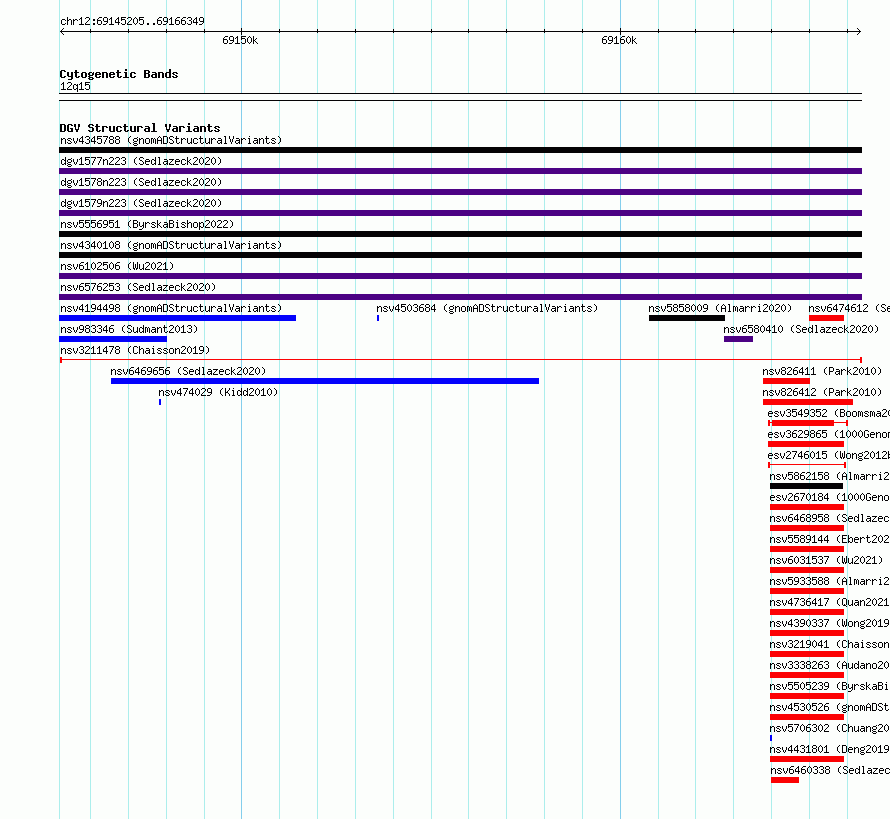Click the nsv4390337 Wong2019 label
The image size is (890, 819).
830,623
